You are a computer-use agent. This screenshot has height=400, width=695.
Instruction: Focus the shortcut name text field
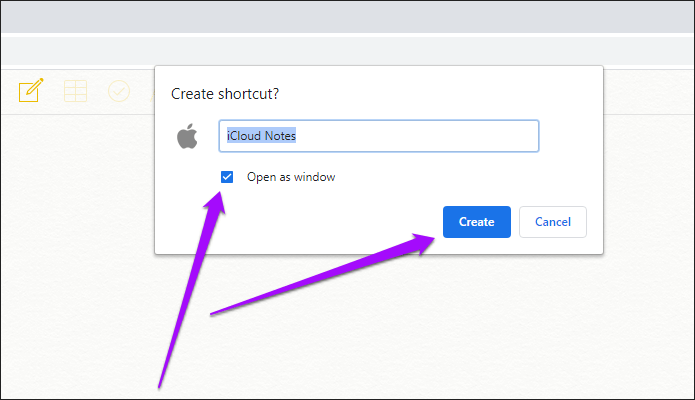(x=379, y=136)
